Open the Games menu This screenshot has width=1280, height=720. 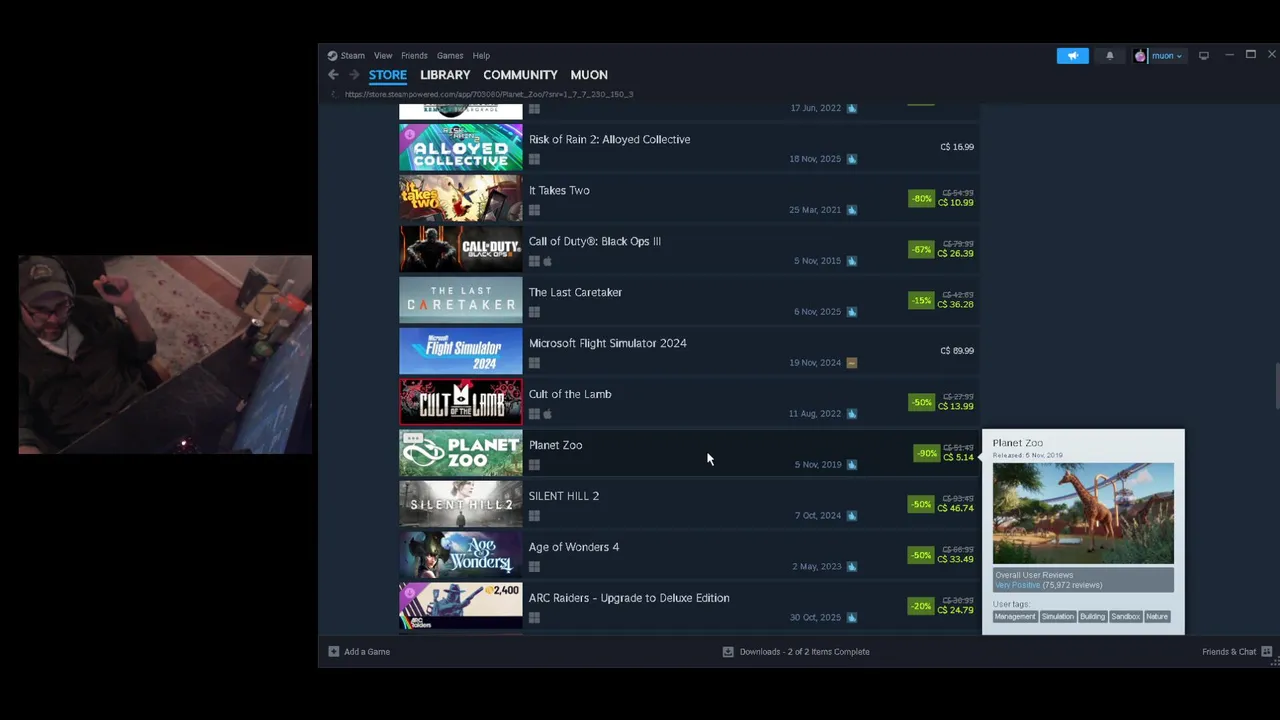pos(450,56)
